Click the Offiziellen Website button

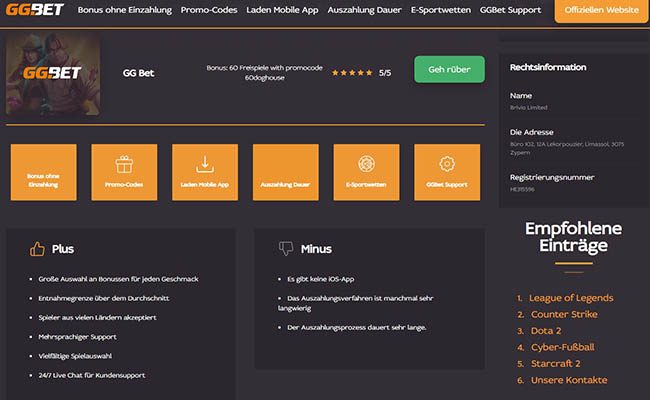tap(601, 10)
